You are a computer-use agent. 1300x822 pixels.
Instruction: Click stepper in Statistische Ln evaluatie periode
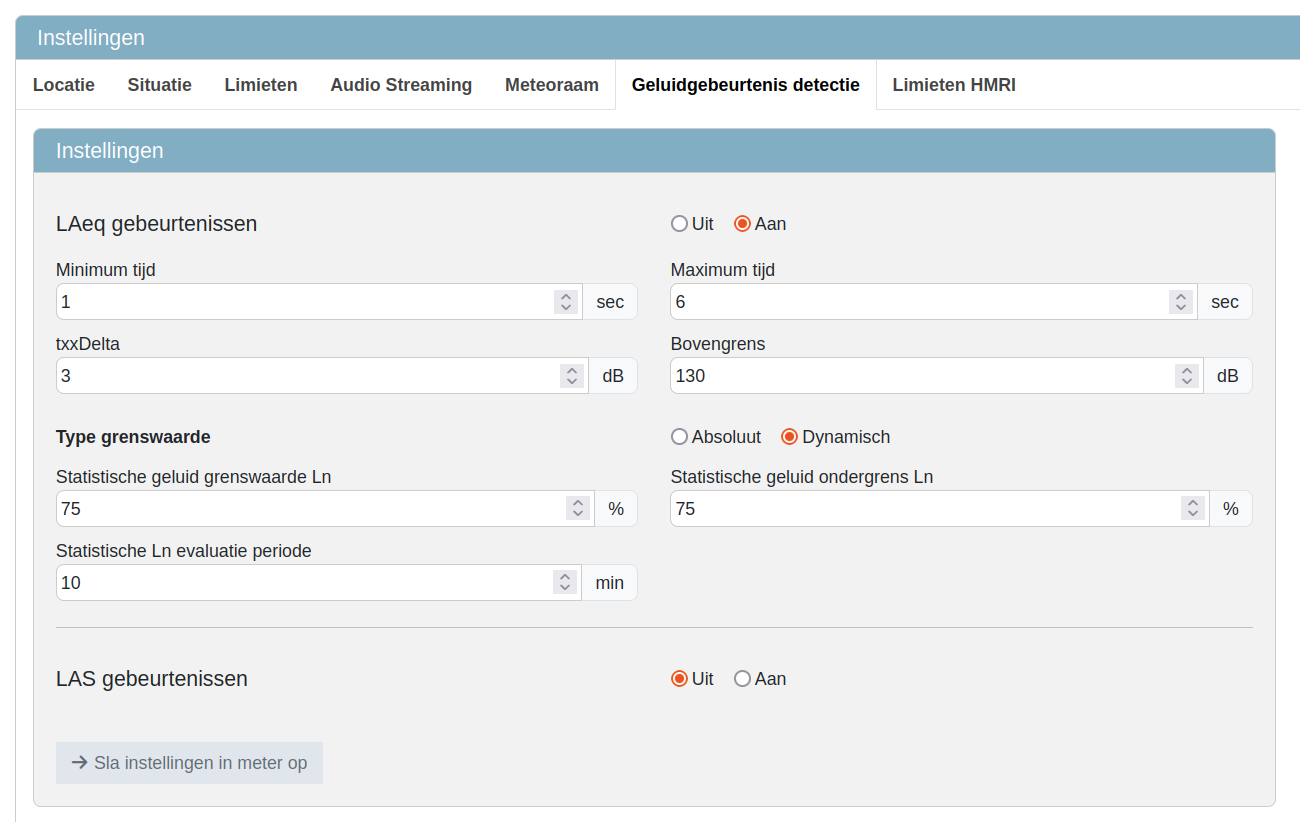[565, 583]
